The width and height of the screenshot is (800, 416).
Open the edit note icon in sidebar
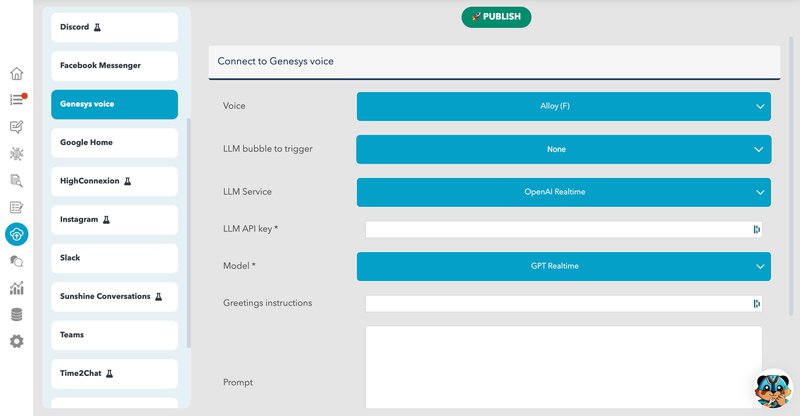tap(16, 127)
